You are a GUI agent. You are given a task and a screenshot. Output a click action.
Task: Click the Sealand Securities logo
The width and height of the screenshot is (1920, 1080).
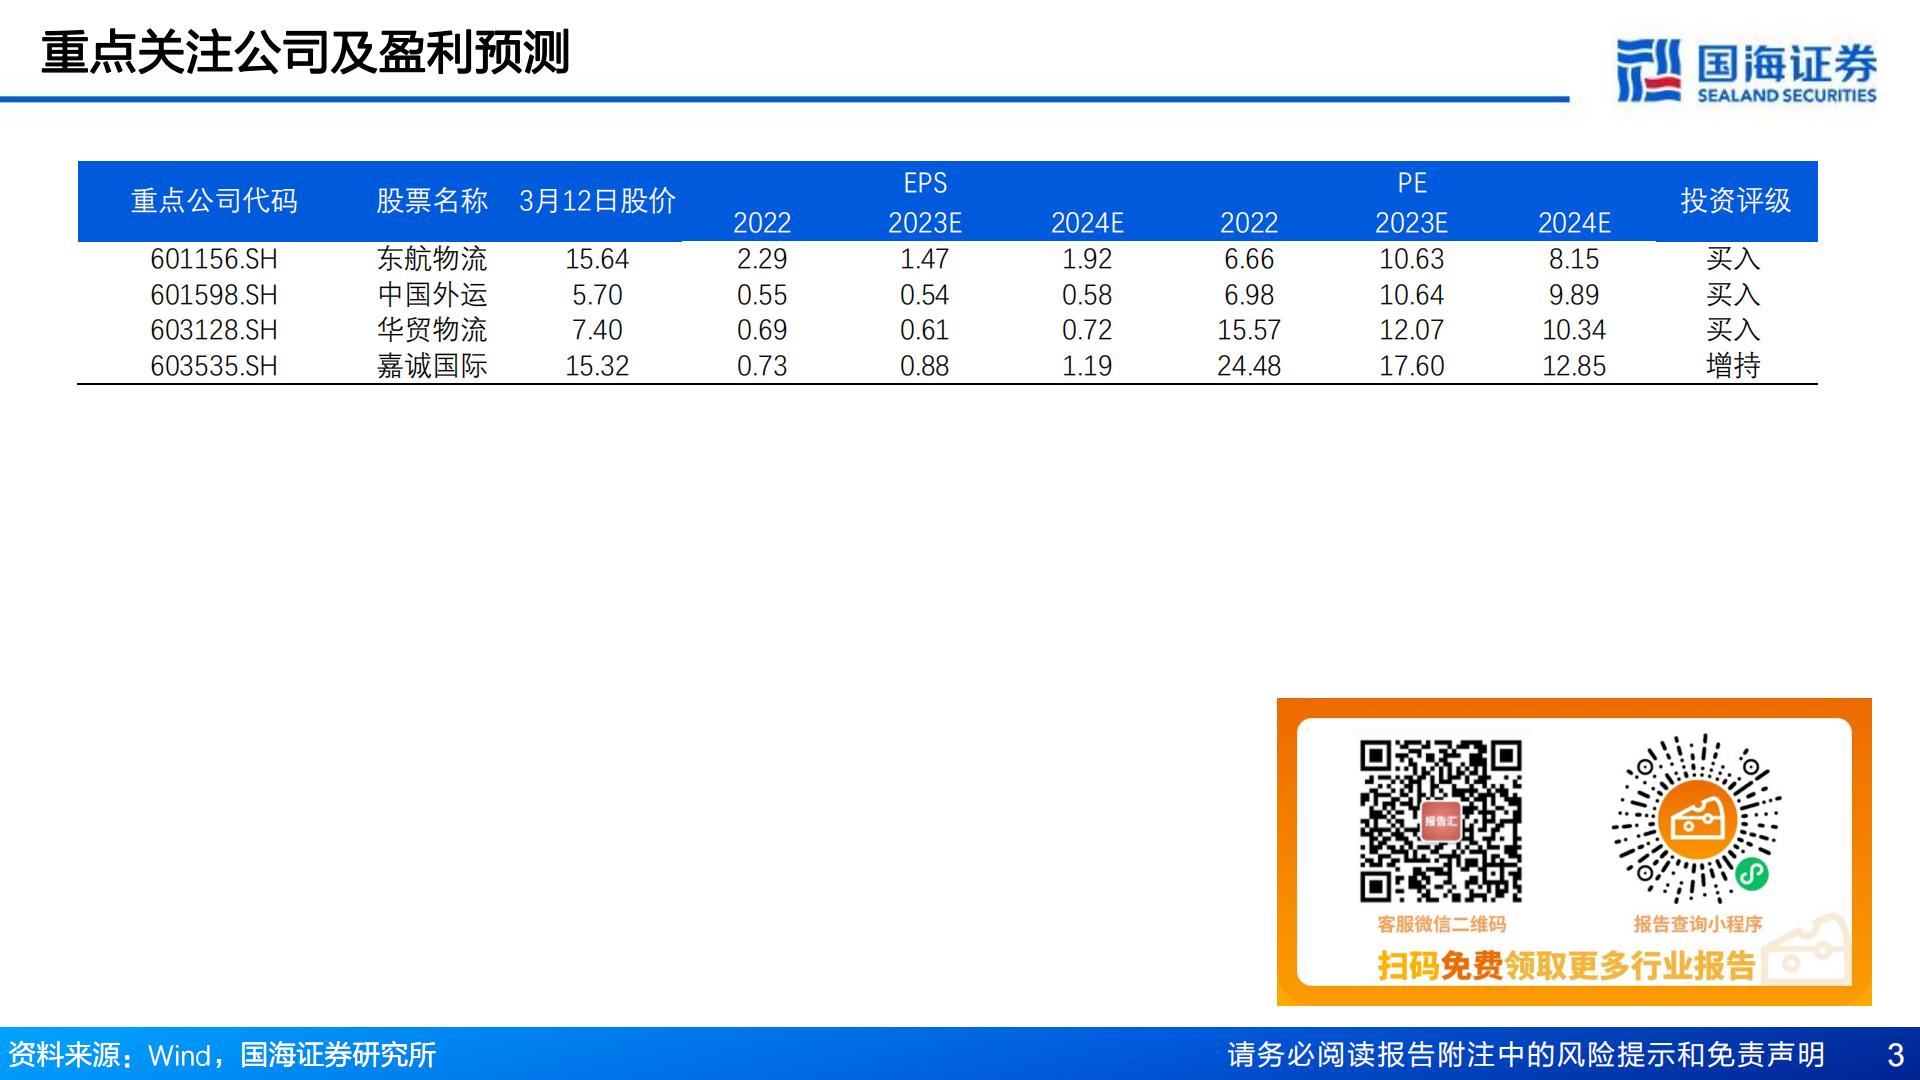pos(1746,70)
